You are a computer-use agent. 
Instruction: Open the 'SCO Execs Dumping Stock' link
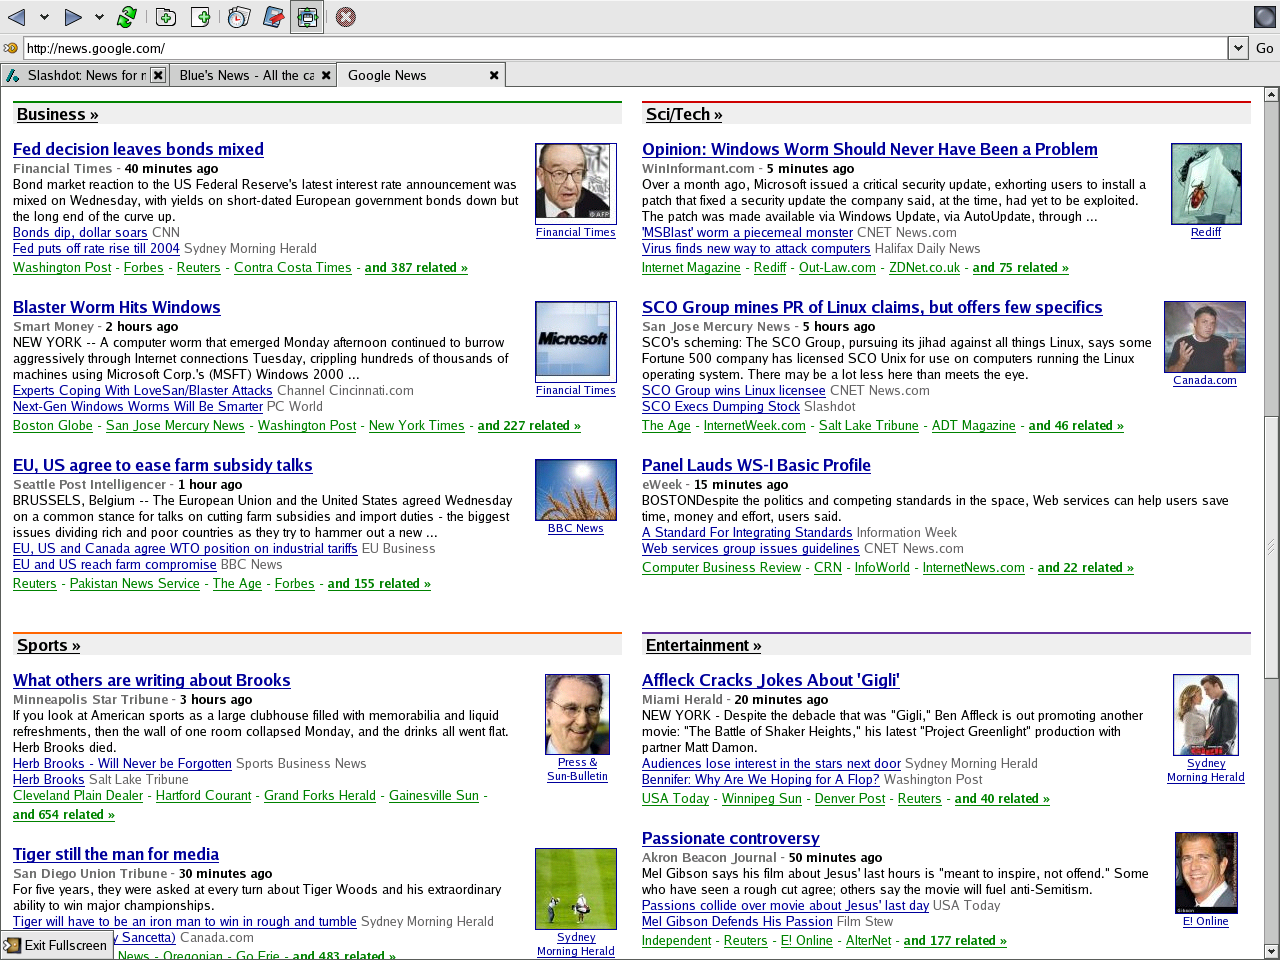(721, 406)
